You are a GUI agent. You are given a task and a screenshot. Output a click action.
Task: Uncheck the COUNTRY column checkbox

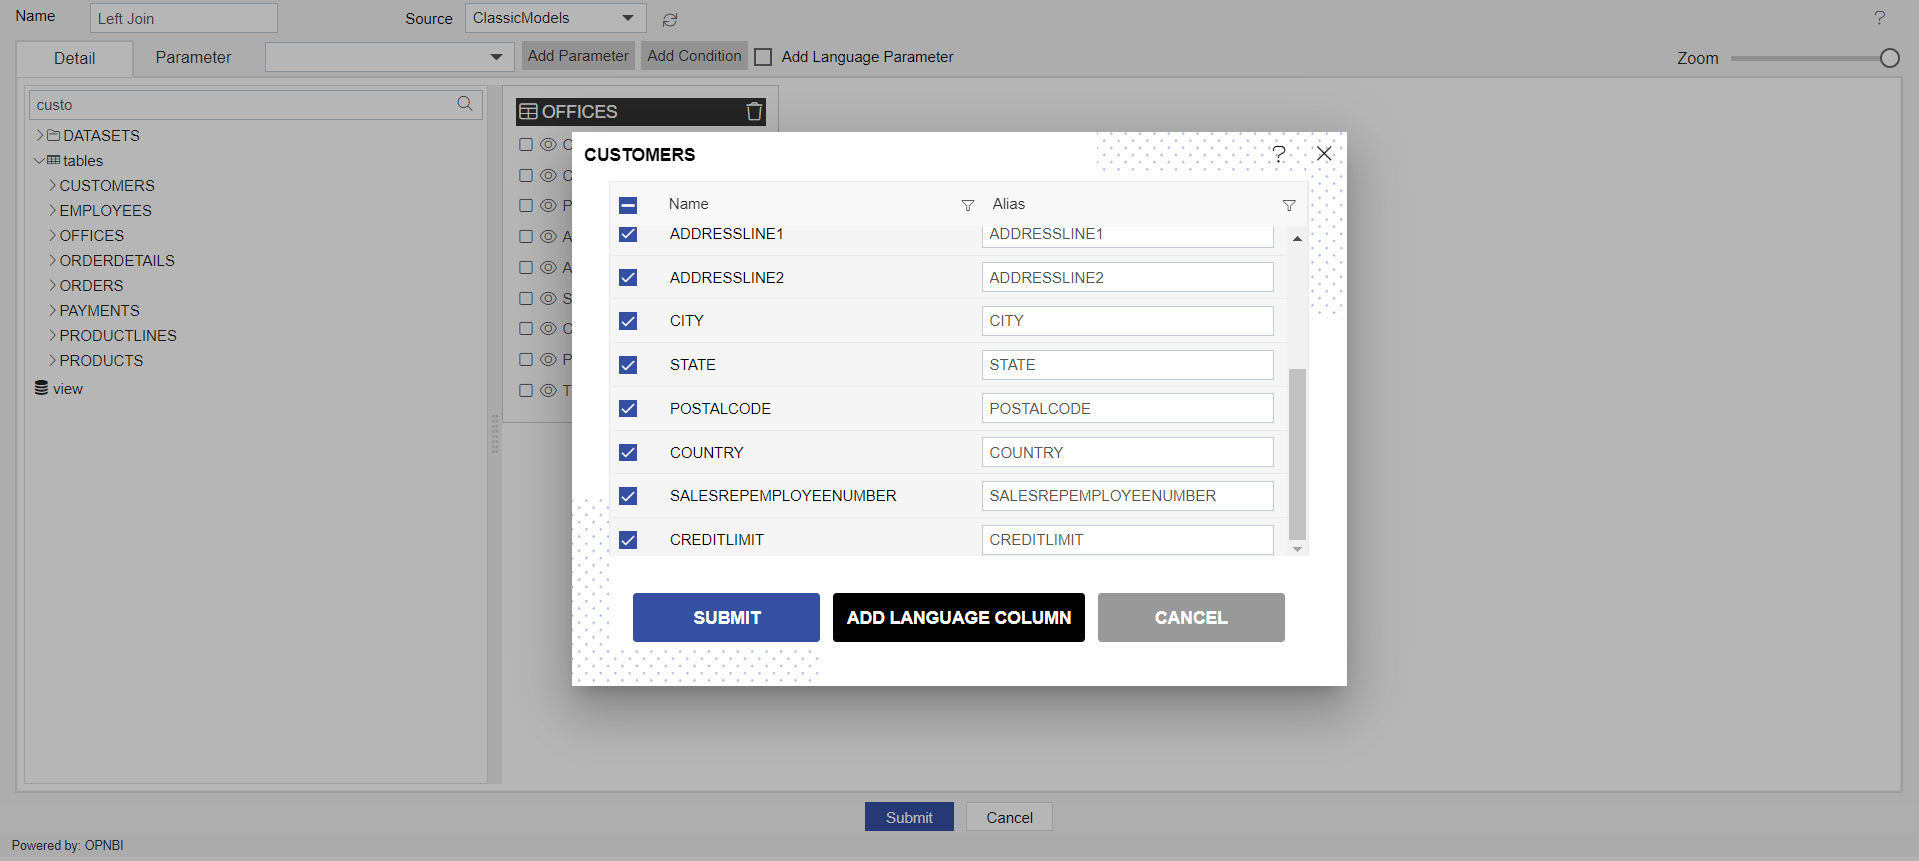point(628,452)
